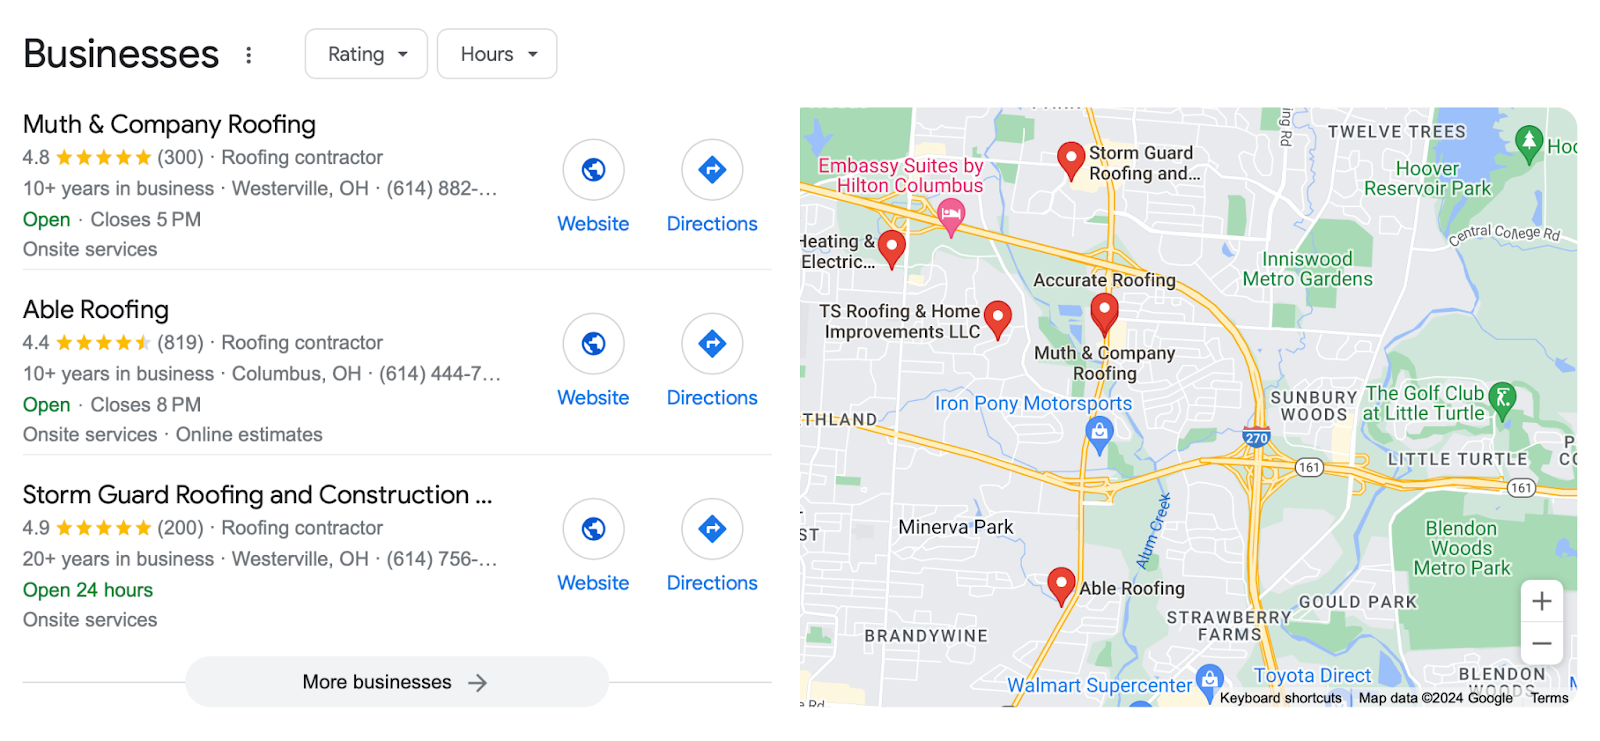Open Storm Guard Roofing website globe icon
The height and width of the screenshot is (741, 1600).
click(593, 529)
